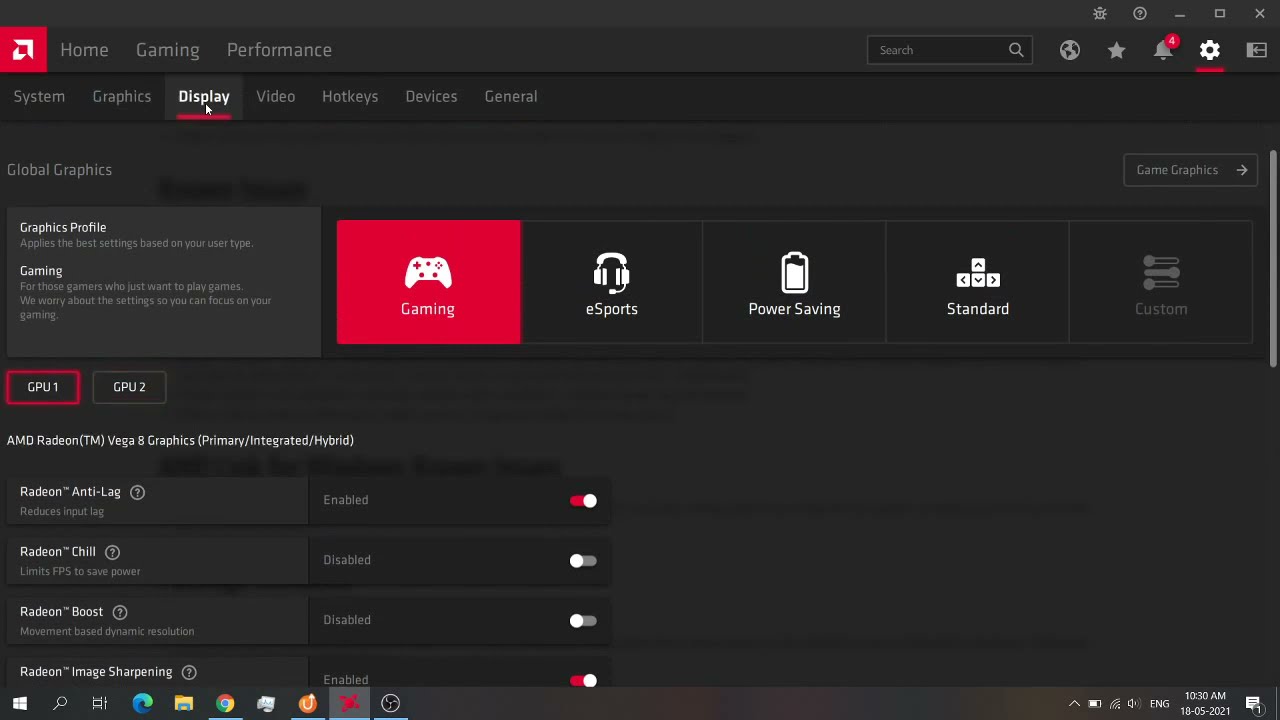Select the Gaming profile tile
This screenshot has width=1280, height=720.
[428, 282]
